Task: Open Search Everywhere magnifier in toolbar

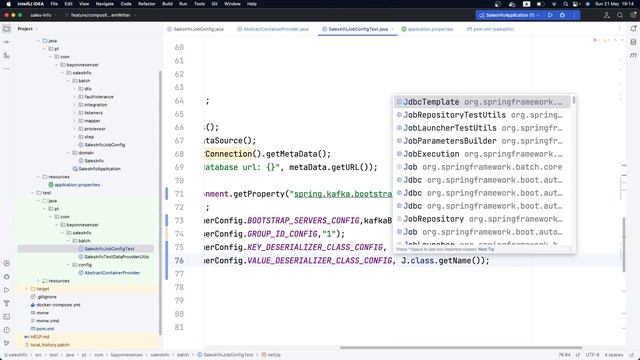Action: tap(620, 15)
